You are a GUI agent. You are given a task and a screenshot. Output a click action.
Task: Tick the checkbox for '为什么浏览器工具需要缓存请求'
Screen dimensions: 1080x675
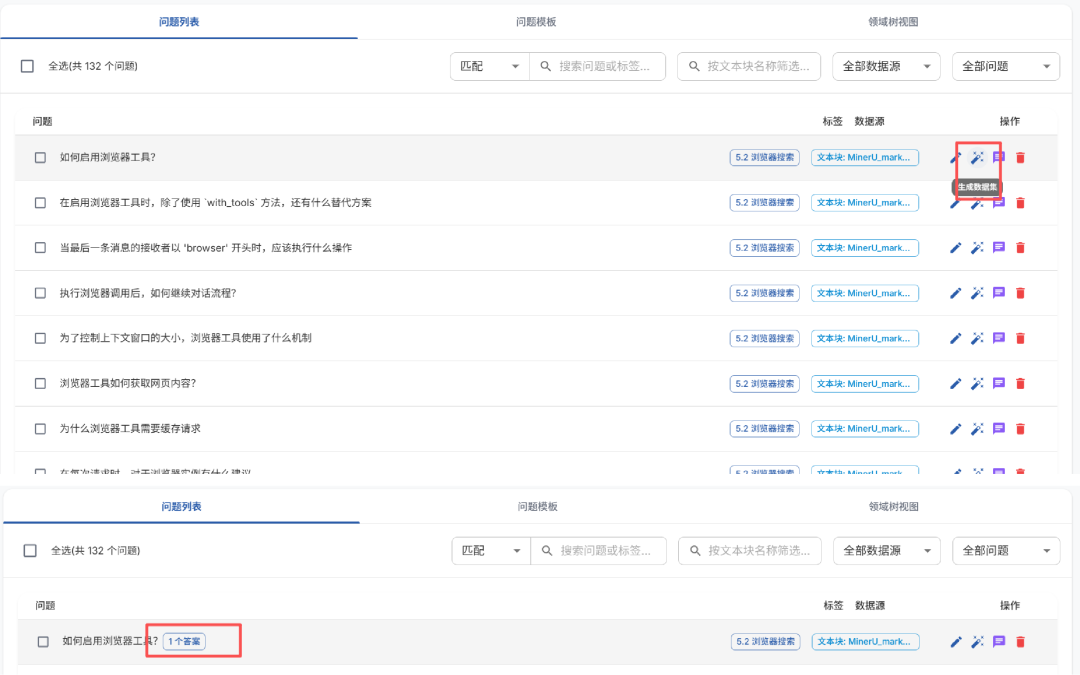[x=41, y=428]
